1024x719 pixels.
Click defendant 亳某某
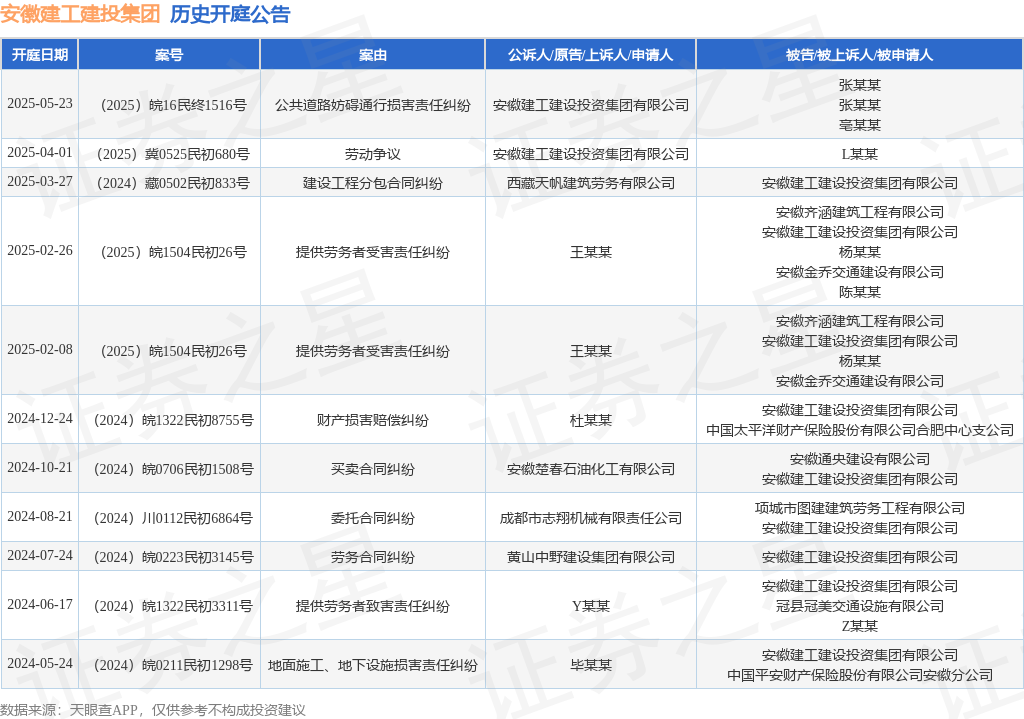[x=859, y=125]
